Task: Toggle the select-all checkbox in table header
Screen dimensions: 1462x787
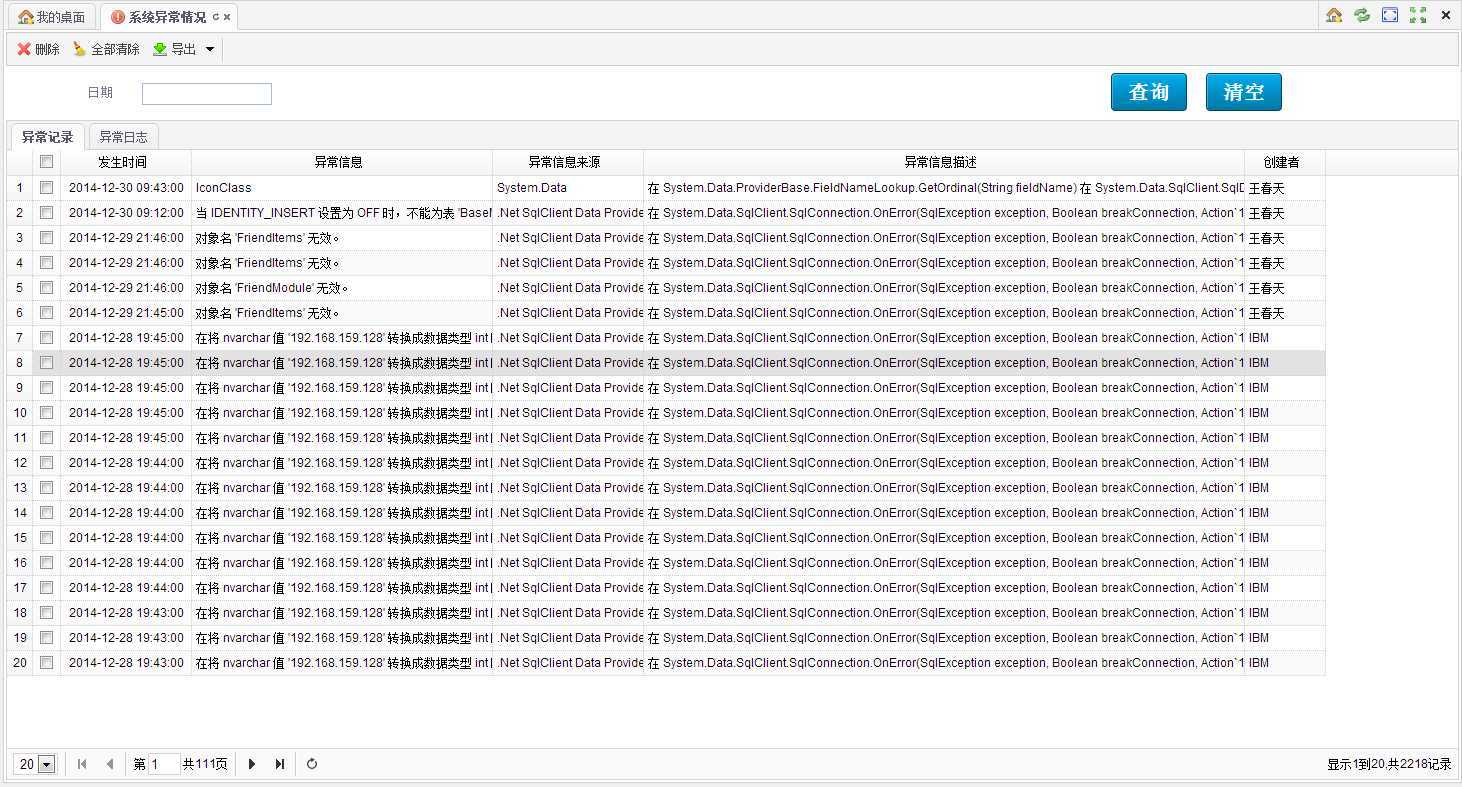Action: pos(46,162)
